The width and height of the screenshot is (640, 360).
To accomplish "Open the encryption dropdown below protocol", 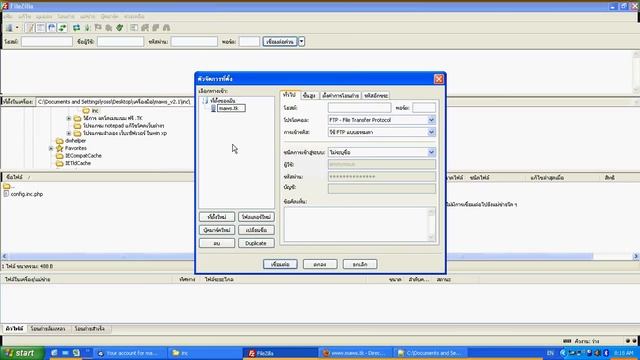I will pos(382,132).
